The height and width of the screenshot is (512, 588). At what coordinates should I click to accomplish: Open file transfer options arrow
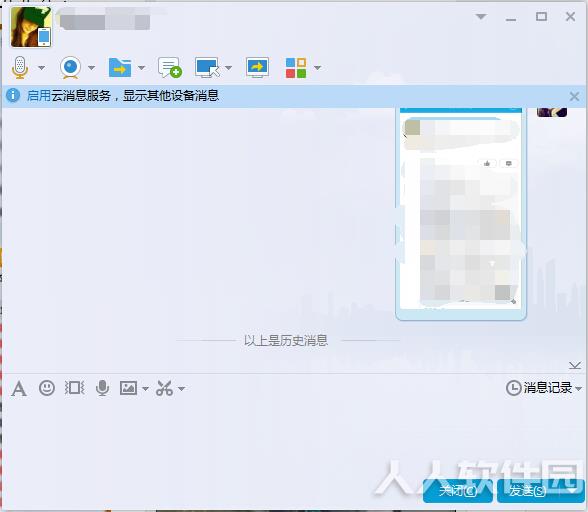click(x=141, y=68)
